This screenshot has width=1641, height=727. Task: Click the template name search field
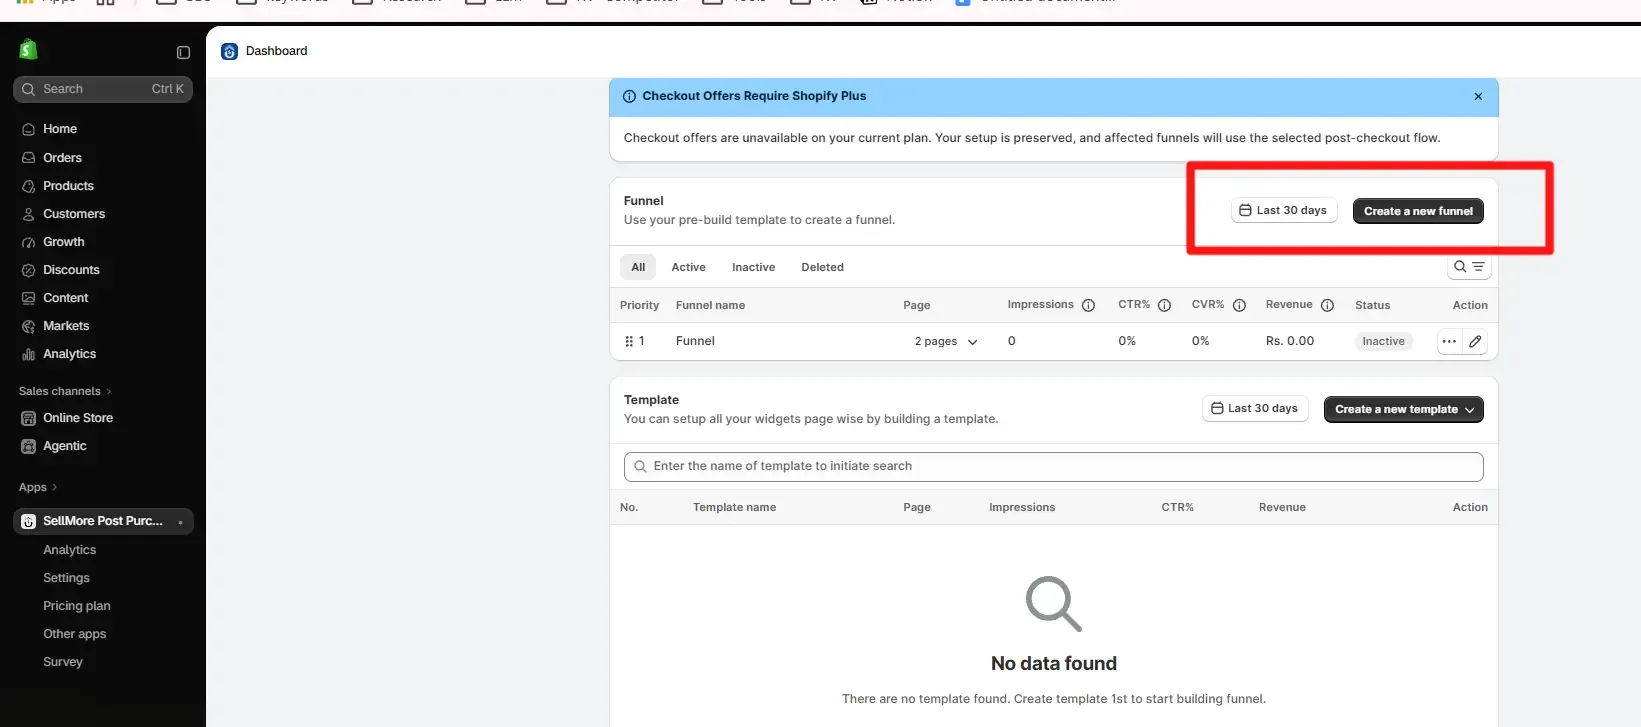(x=1053, y=466)
